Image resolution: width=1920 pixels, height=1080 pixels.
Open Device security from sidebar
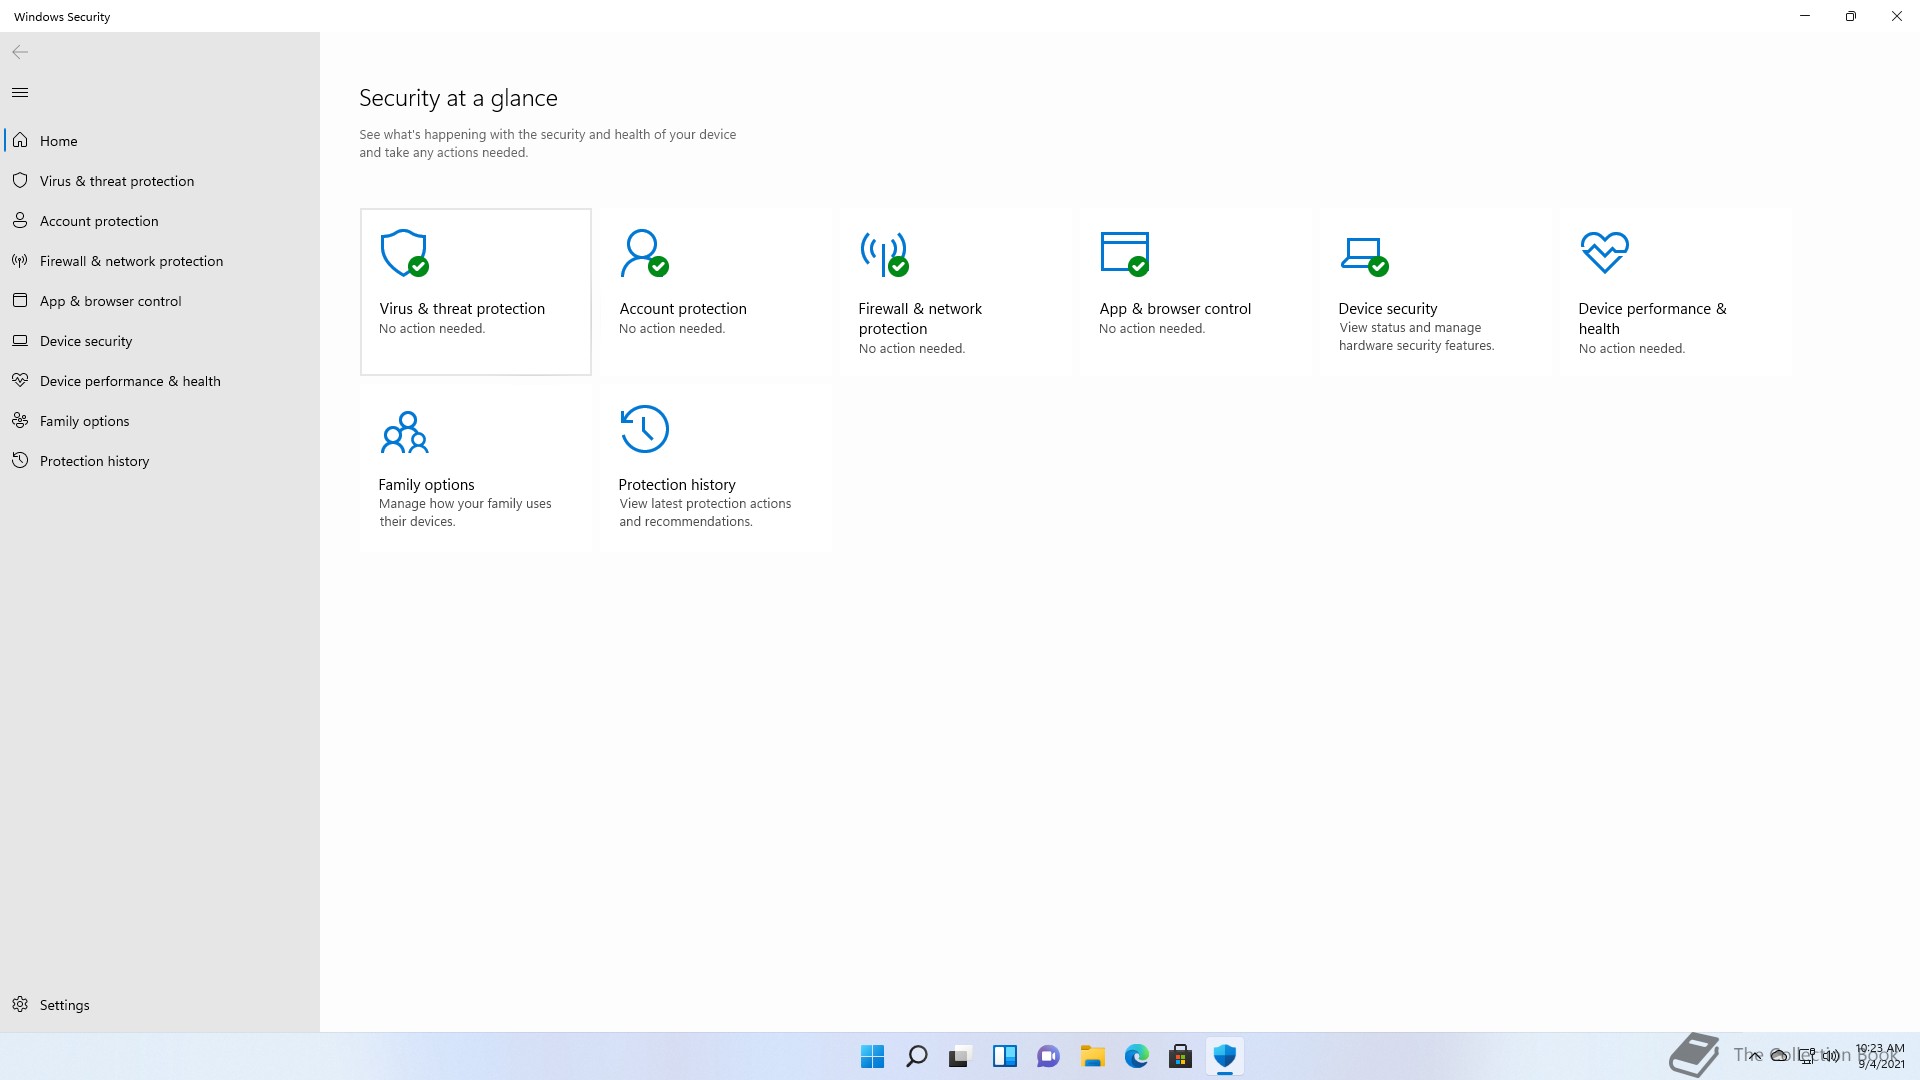(x=160, y=341)
